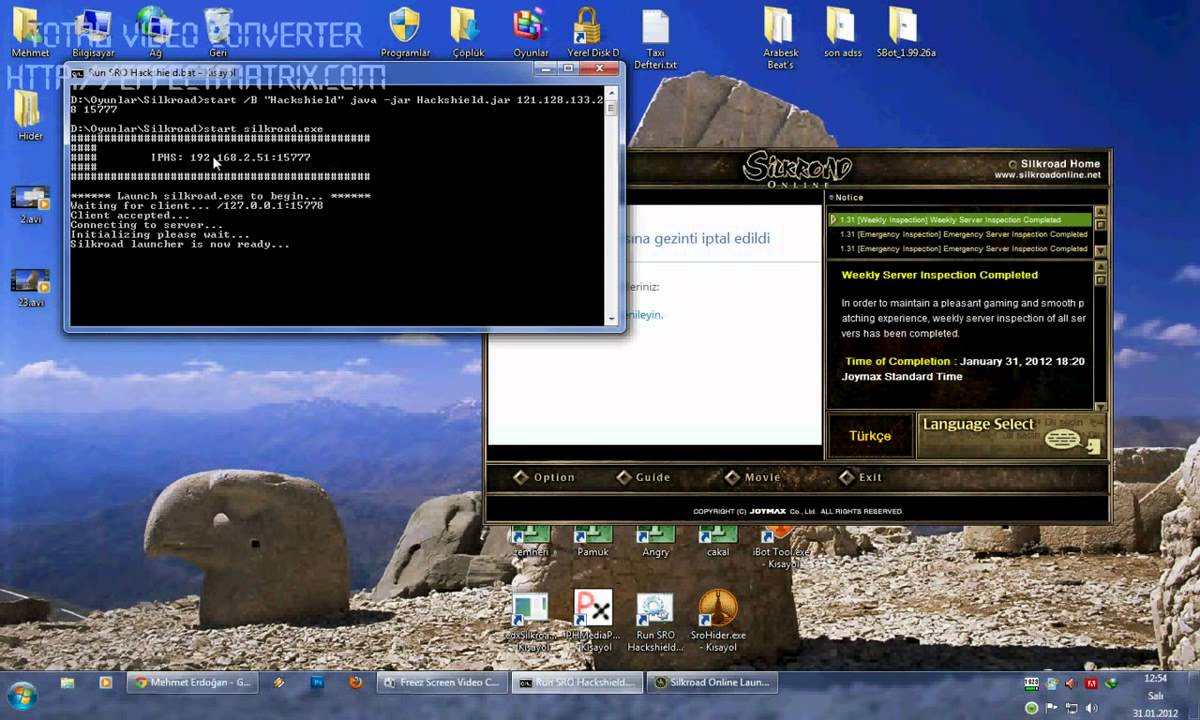Open the son adss folder
1200x720 pixels.
(x=841, y=30)
